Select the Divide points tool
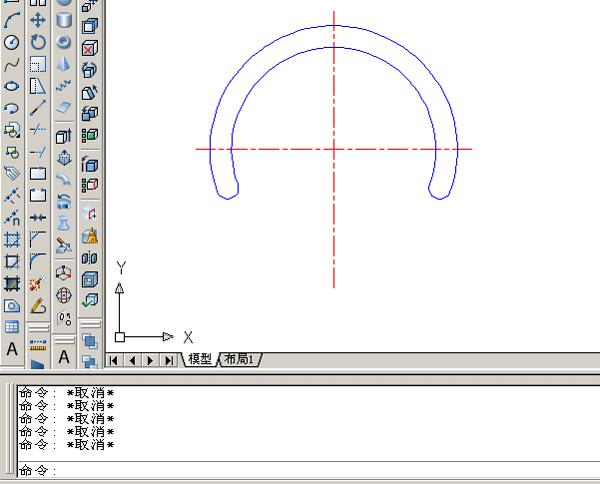The height and width of the screenshot is (484, 600). 12,218
